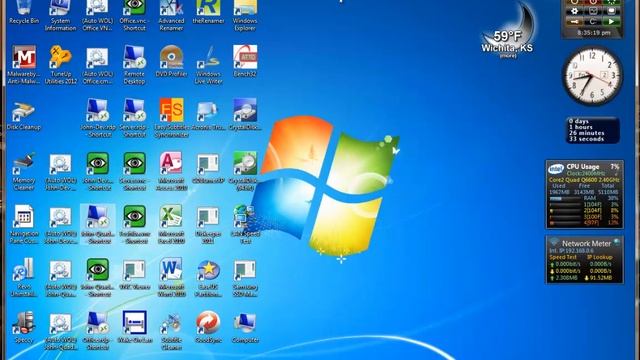This screenshot has height=360, width=640.
Task: Open the Windows Explorer shortcut
Action: [x=245, y=16]
